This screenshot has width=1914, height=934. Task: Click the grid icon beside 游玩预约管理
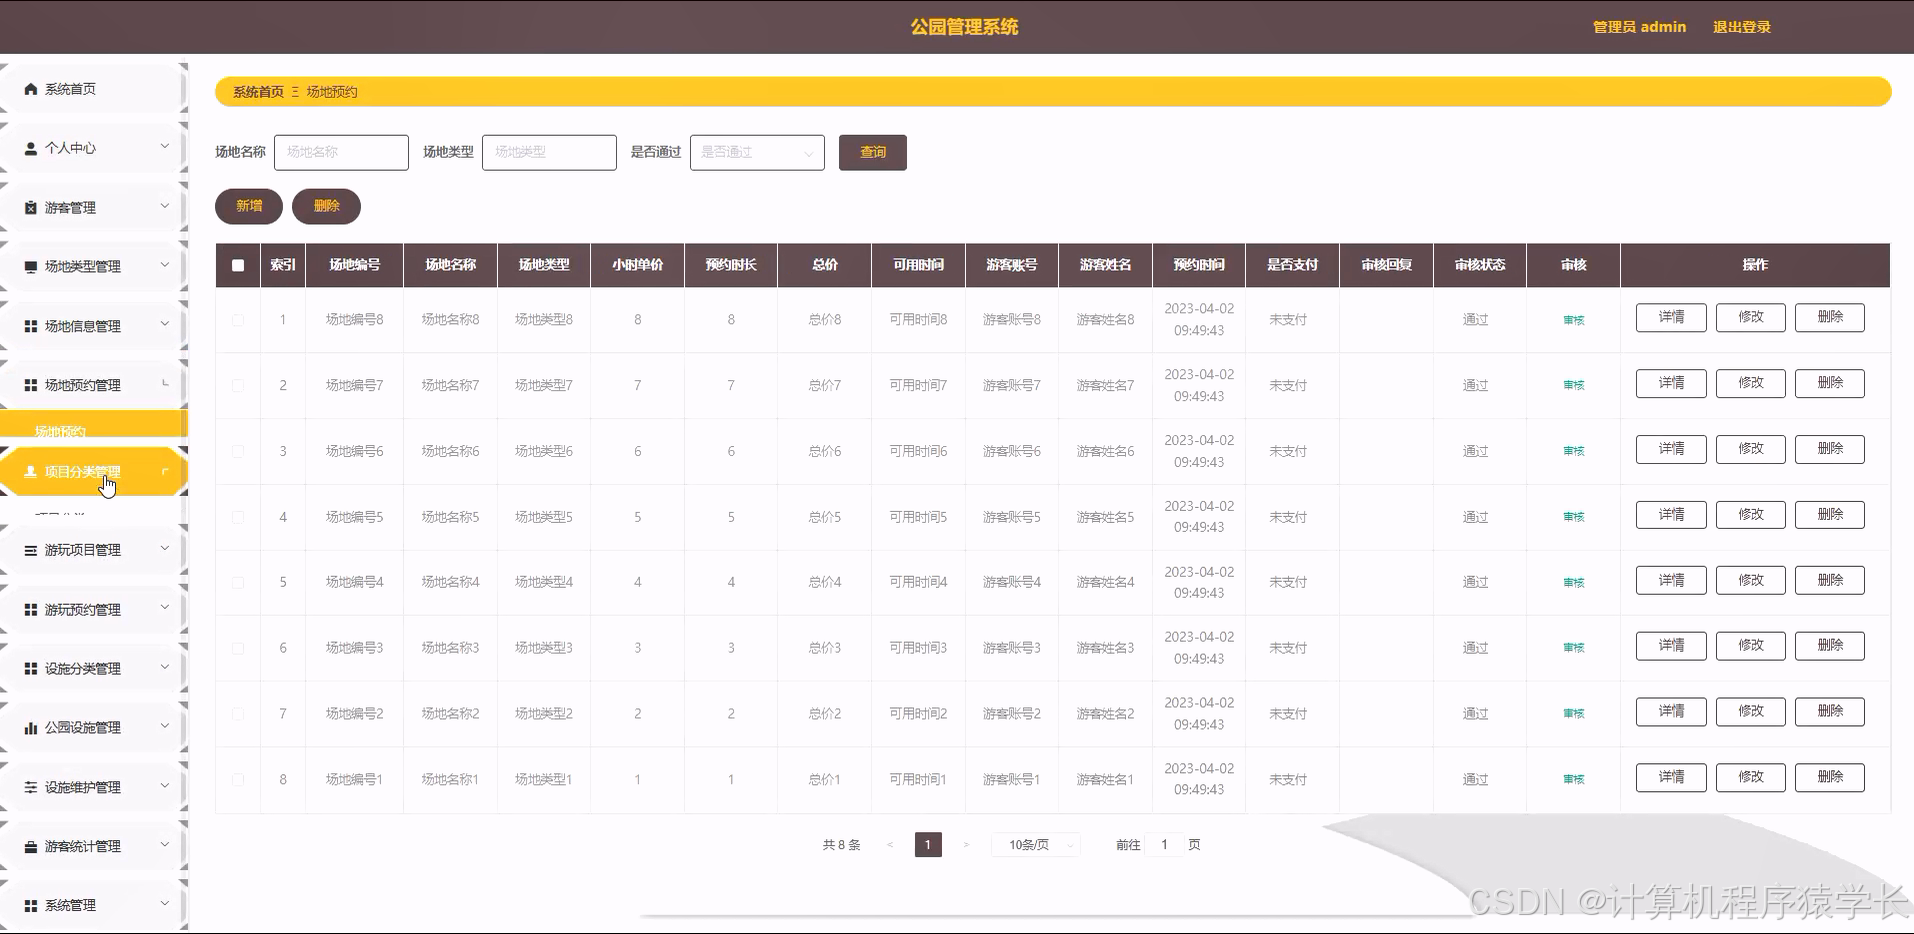[x=31, y=610]
